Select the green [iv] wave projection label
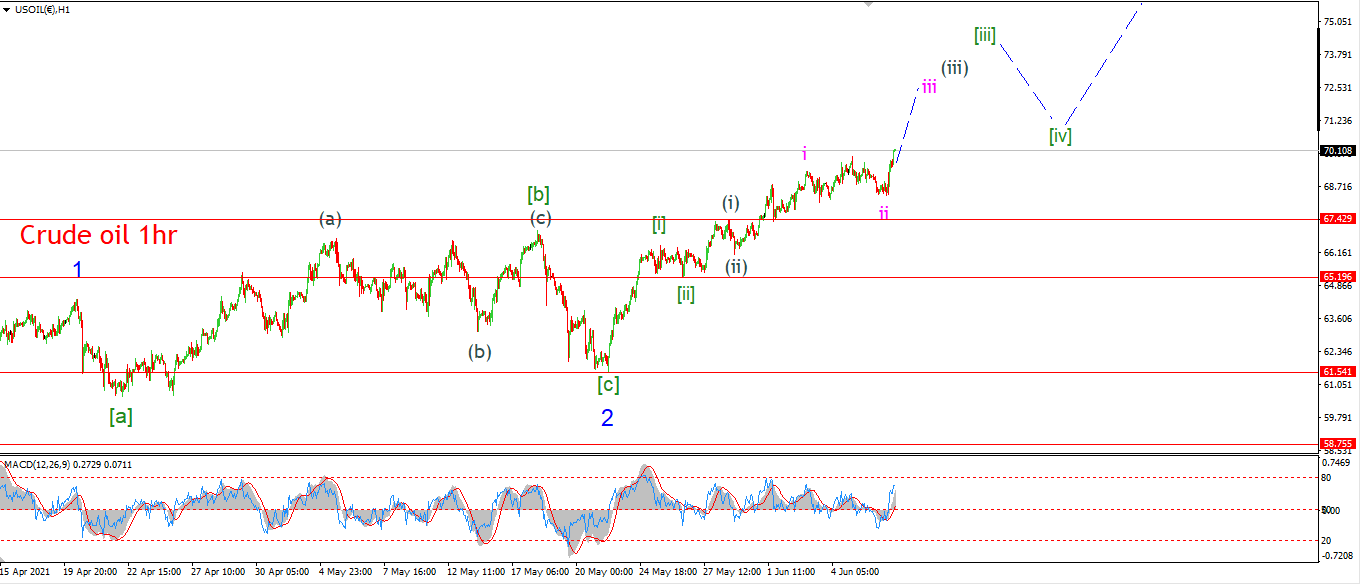This screenshot has height=585, width=1361. click(x=1060, y=135)
